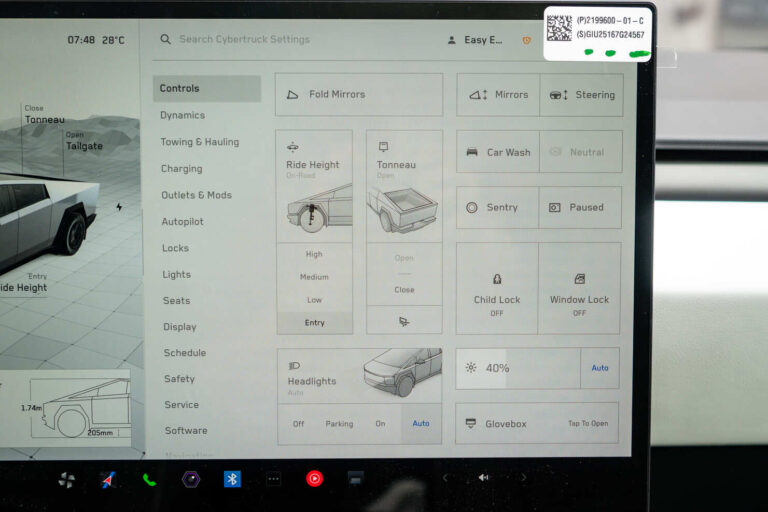Click the search magnifier icon

point(166,39)
